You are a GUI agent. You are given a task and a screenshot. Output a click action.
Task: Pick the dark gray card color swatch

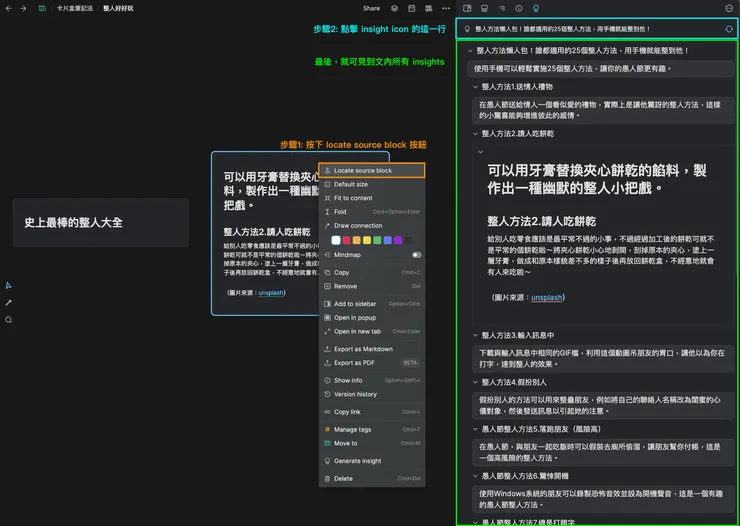click(409, 240)
